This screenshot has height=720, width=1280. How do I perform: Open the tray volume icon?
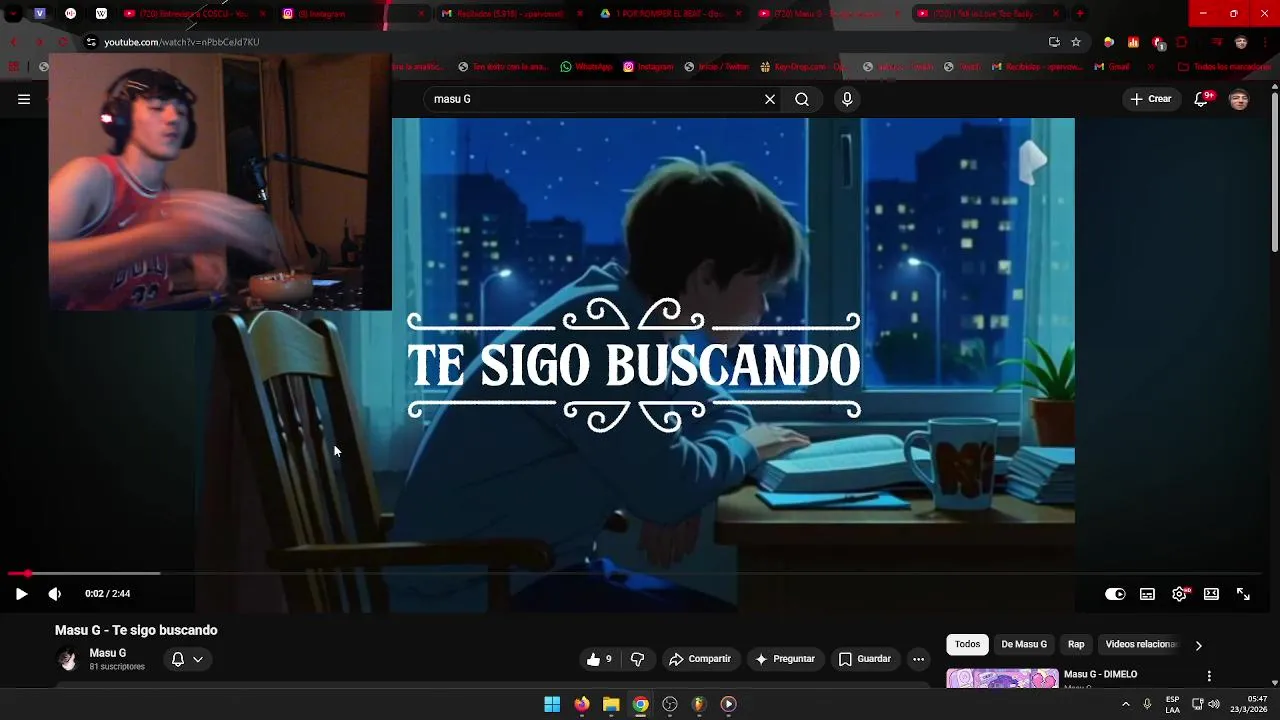(1214, 704)
